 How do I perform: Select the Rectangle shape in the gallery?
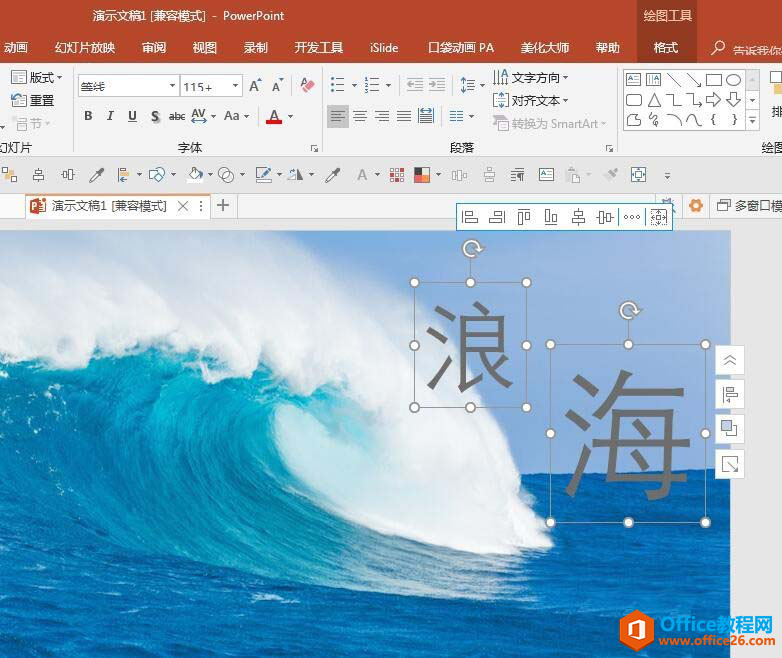click(x=714, y=80)
